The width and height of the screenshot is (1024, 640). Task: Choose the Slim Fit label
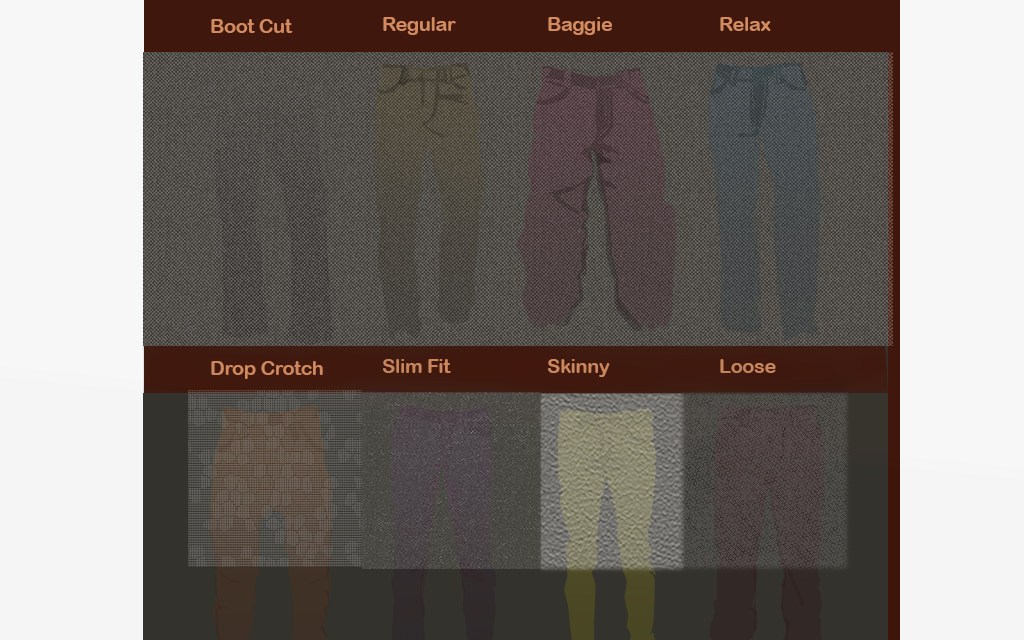416,367
